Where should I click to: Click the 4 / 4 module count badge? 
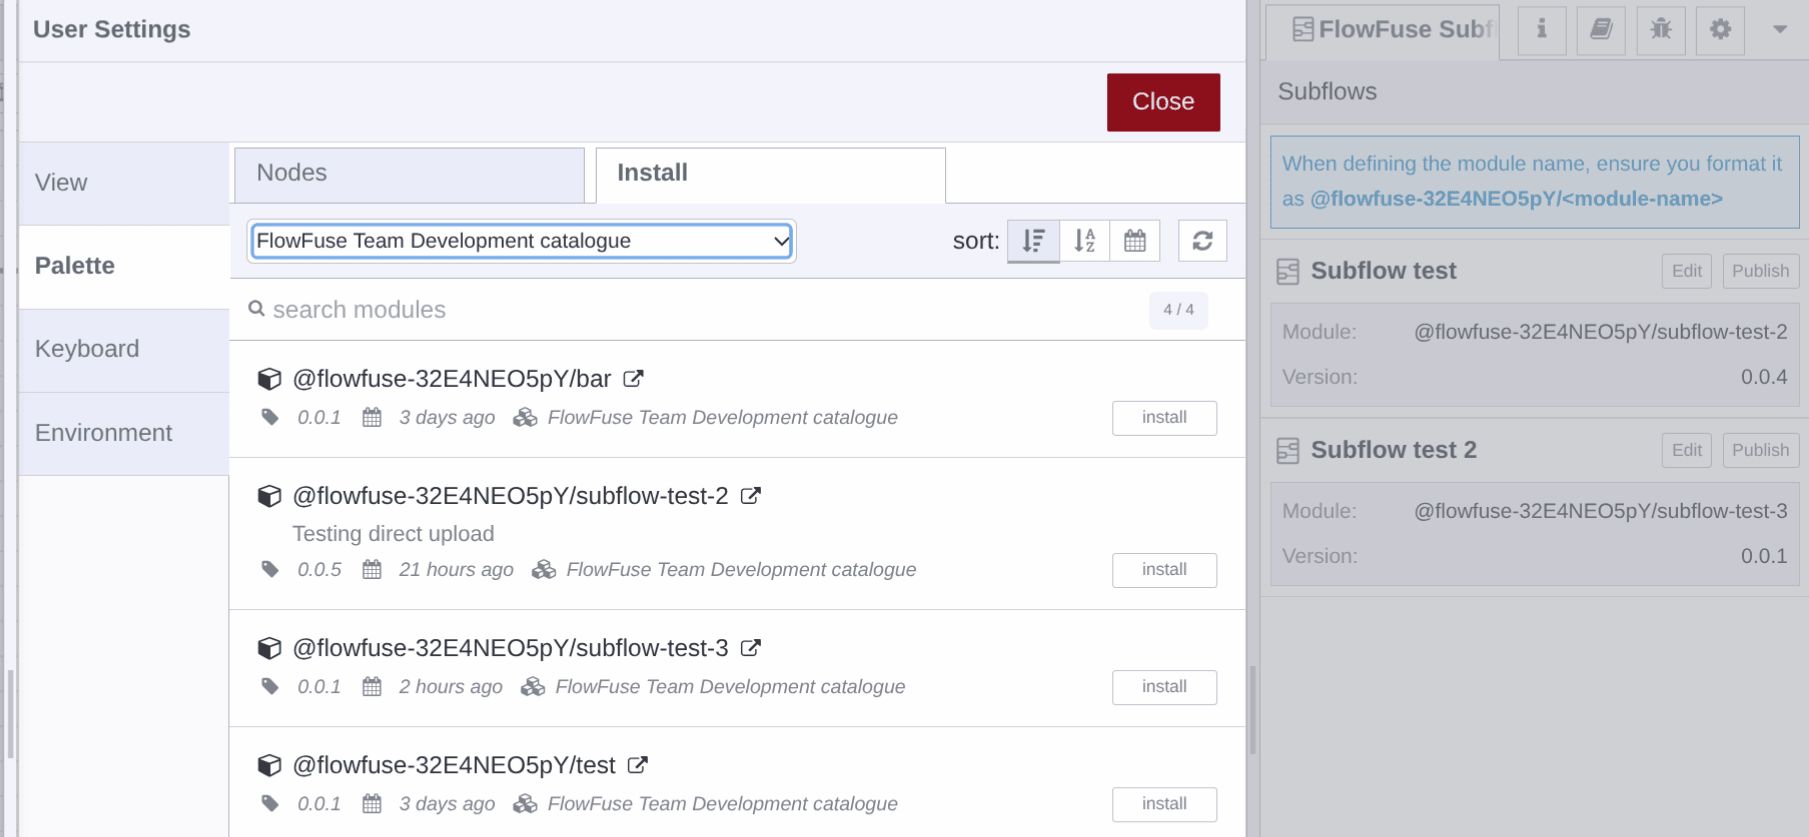[x=1178, y=310]
